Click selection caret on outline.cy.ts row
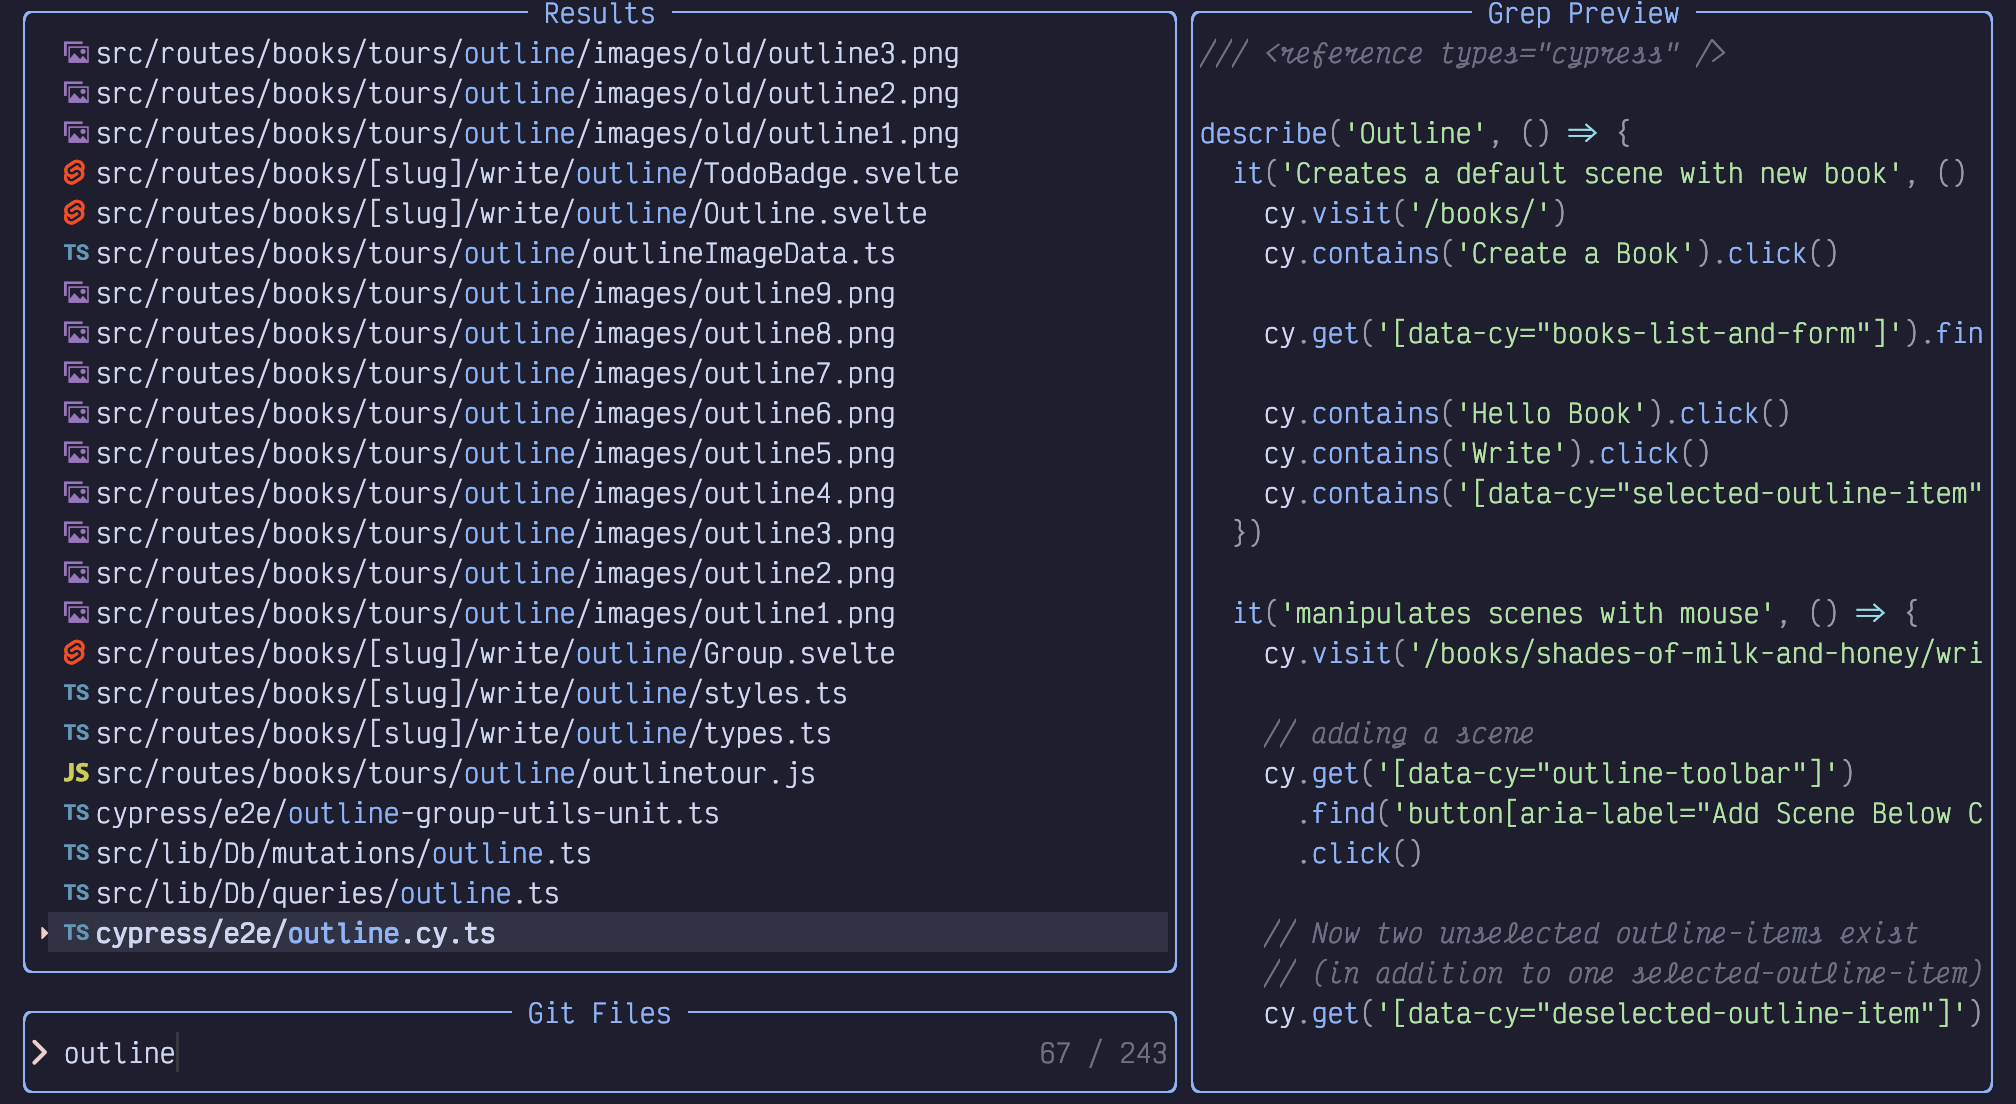The image size is (2016, 1104). coord(44,933)
